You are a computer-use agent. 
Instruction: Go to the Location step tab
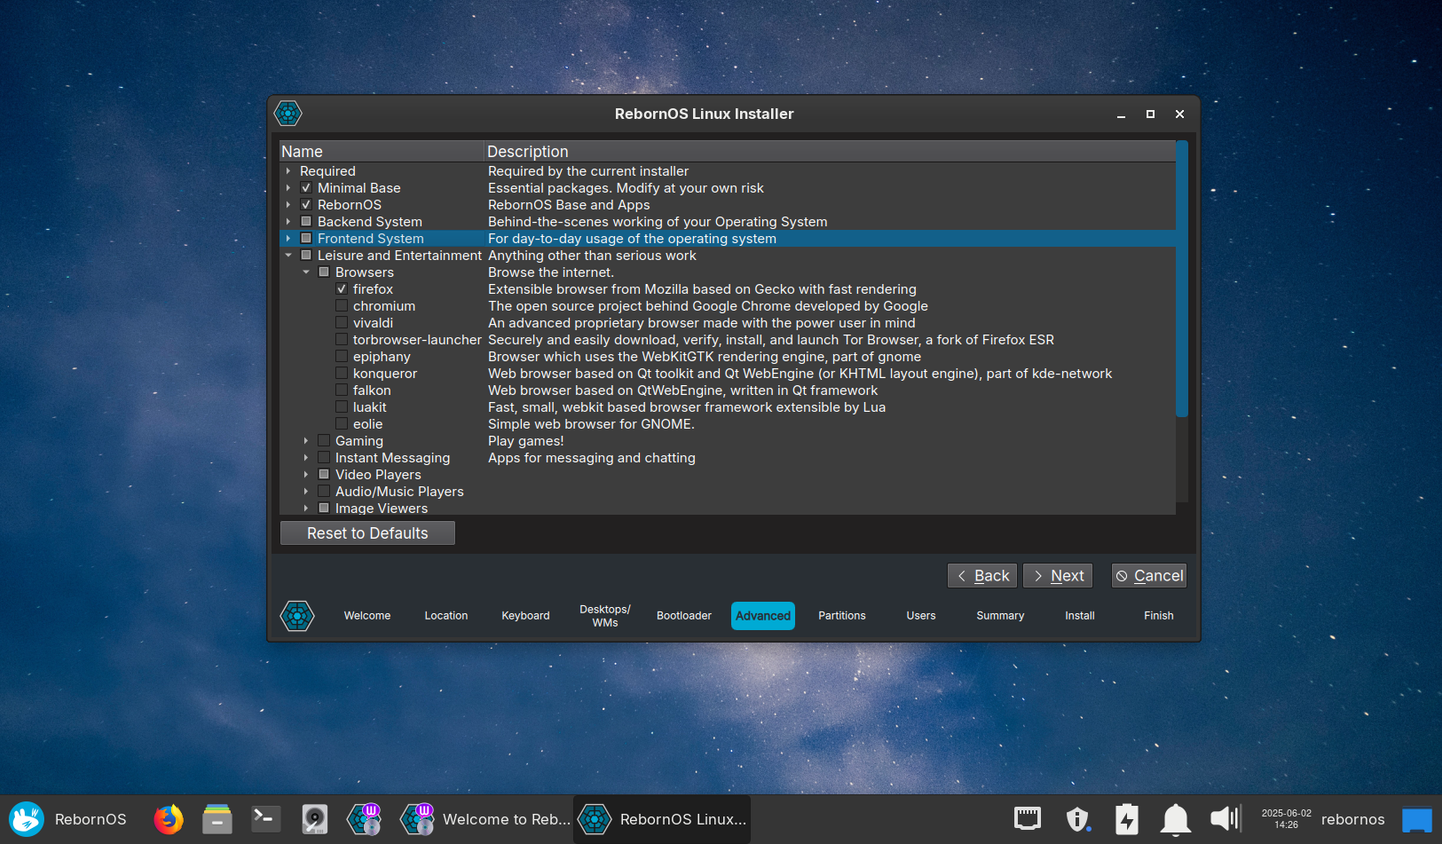point(446,616)
